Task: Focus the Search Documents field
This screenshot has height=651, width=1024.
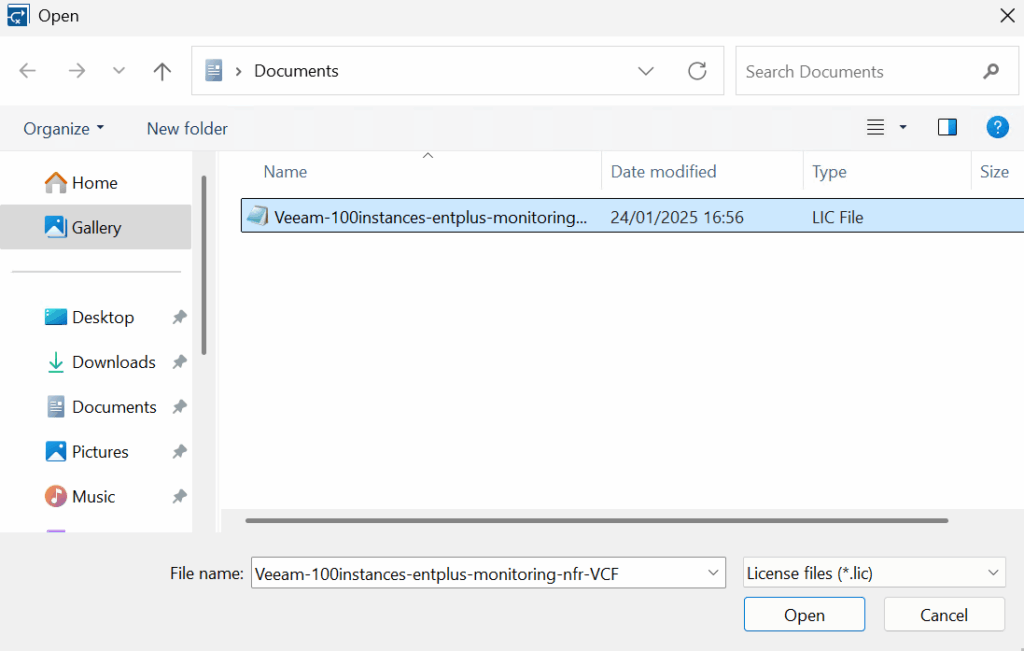Action: 876,71
